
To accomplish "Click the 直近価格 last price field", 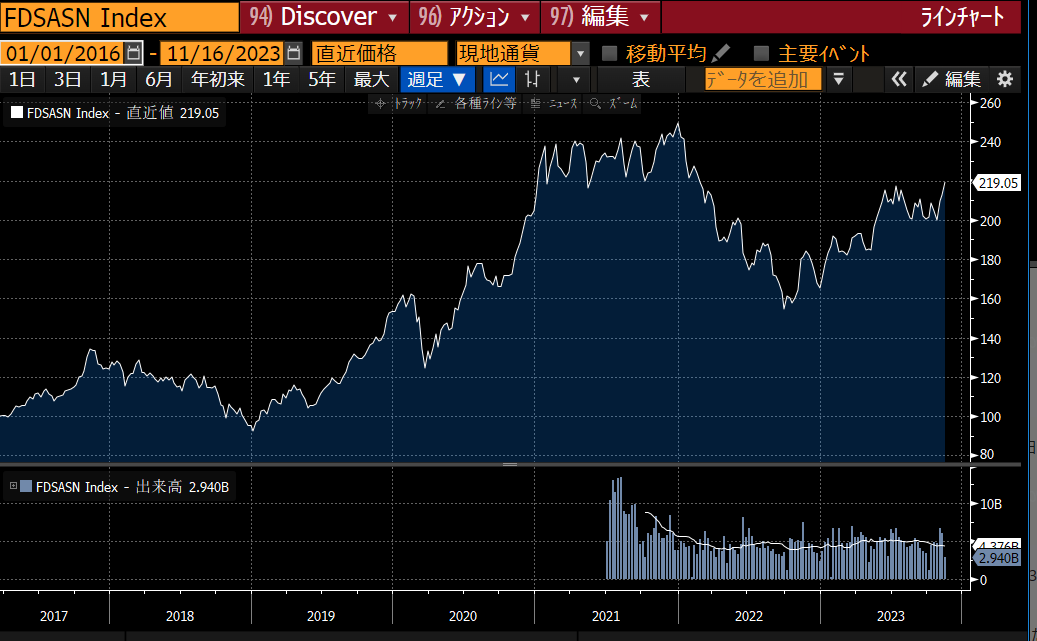I will click(x=379, y=53).
